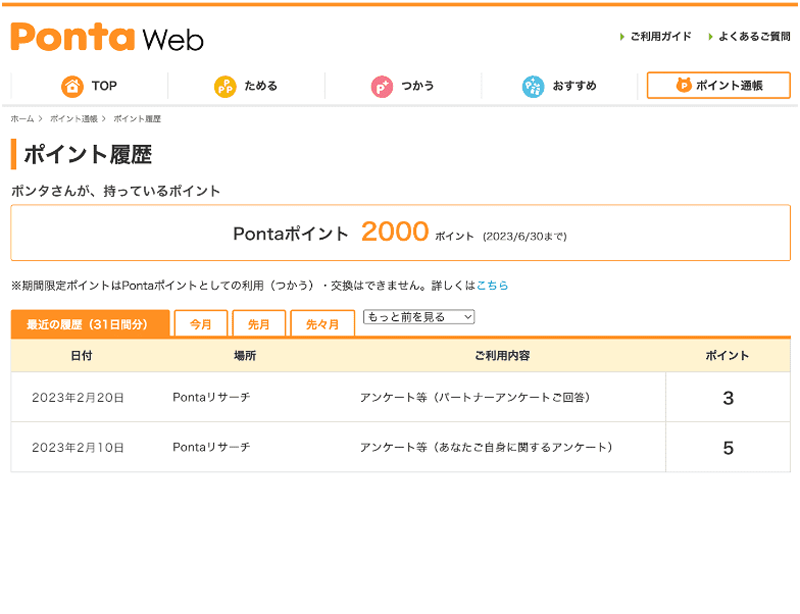Select 最近の履歴（31日間分） tab
The width and height of the screenshot is (800, 614).
pyautogui.click(x=90, y=324)
